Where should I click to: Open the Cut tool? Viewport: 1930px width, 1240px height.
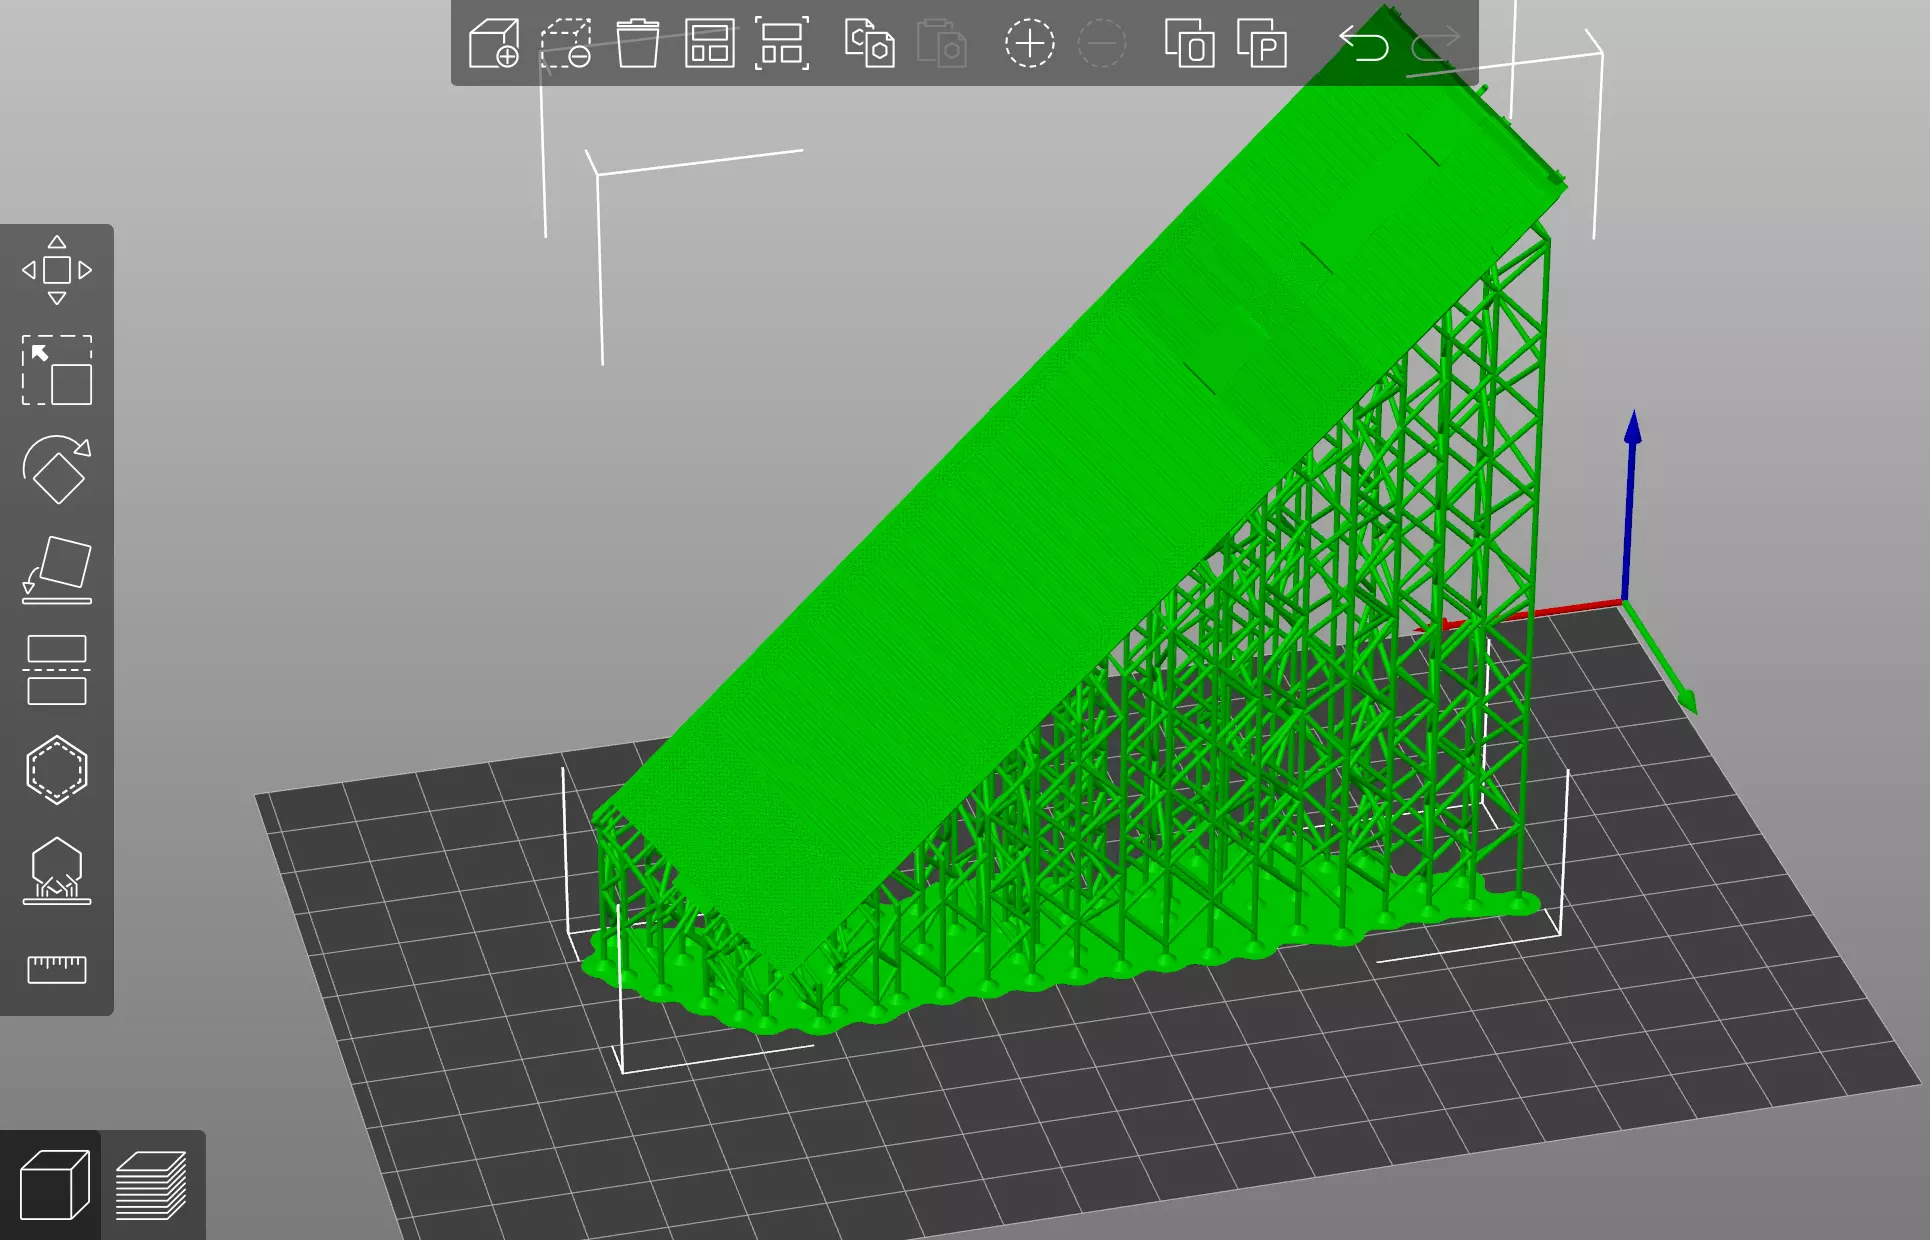tap(57, 670)
